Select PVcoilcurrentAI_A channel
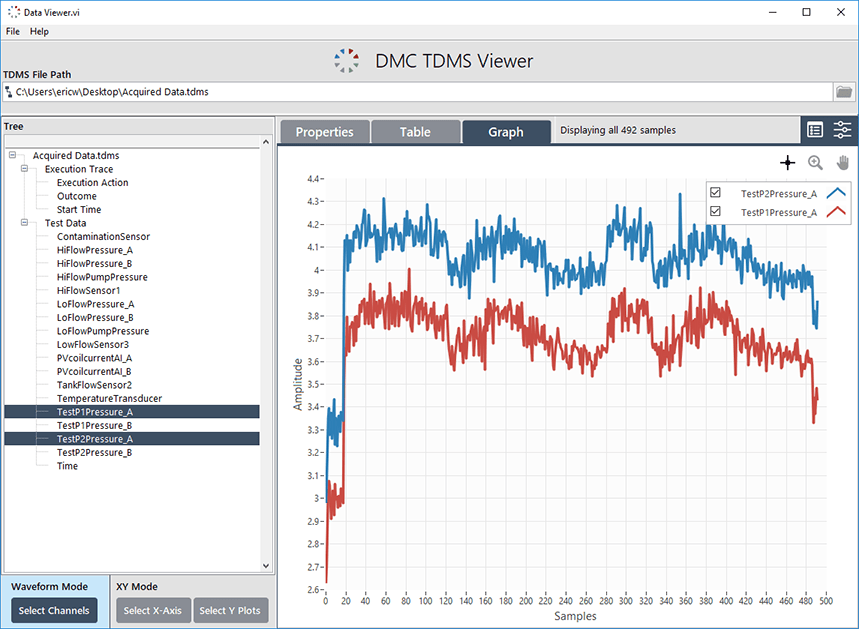This screenshot has height=629, width=859. coord(94,358)
